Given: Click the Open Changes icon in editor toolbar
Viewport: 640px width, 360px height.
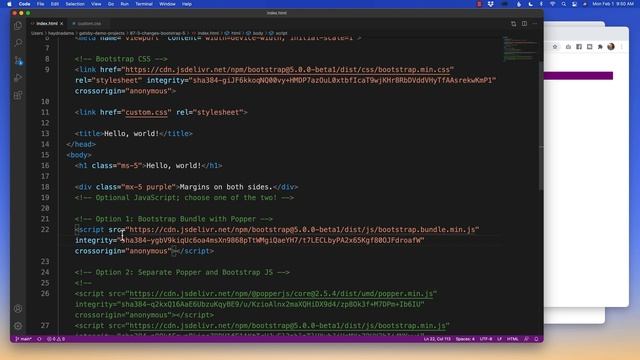Looking at the screenshot, I should pos(513,24).
